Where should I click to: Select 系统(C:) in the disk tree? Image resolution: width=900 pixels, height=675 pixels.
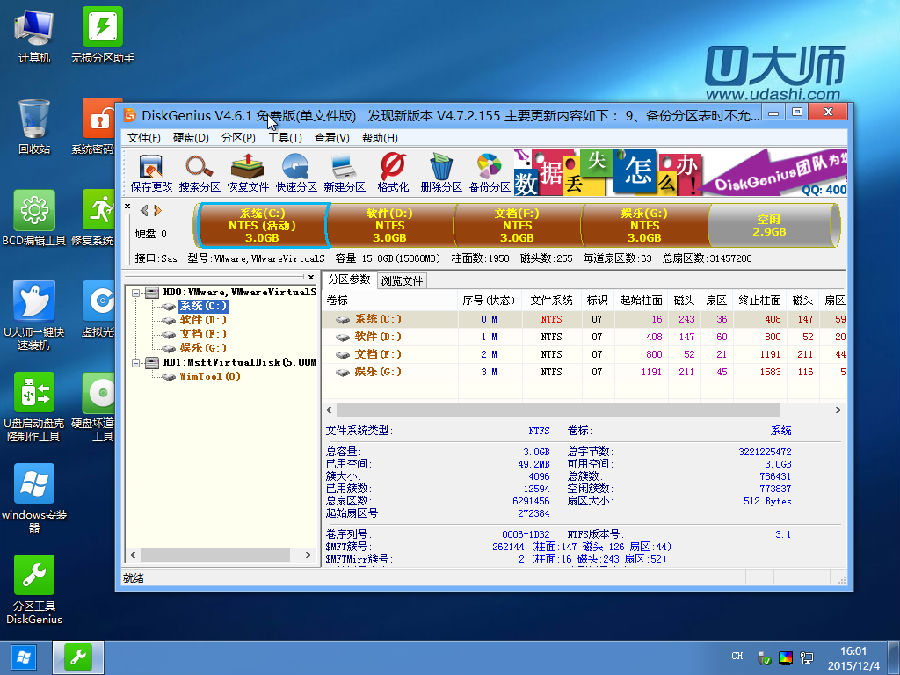203,306
